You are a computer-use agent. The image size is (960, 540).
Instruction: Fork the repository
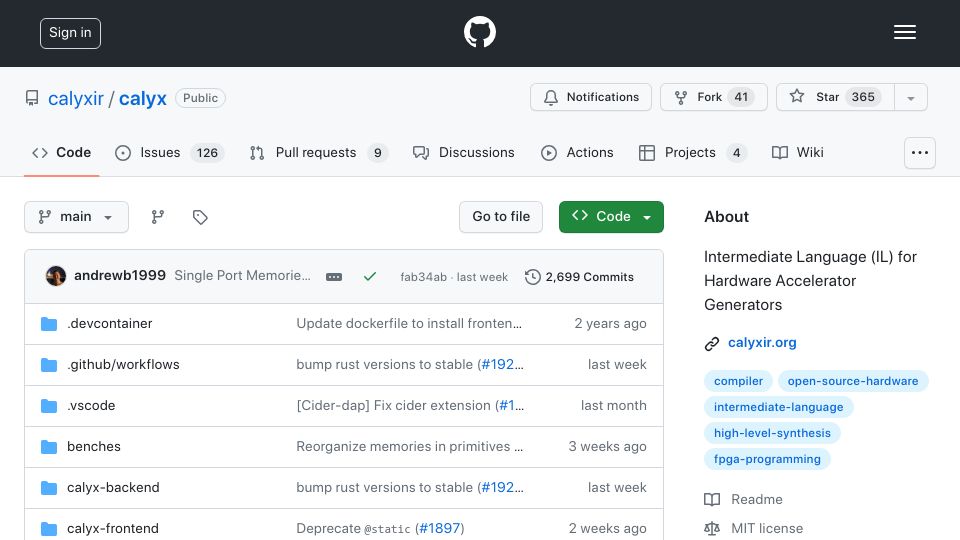[x=713, y=97]
